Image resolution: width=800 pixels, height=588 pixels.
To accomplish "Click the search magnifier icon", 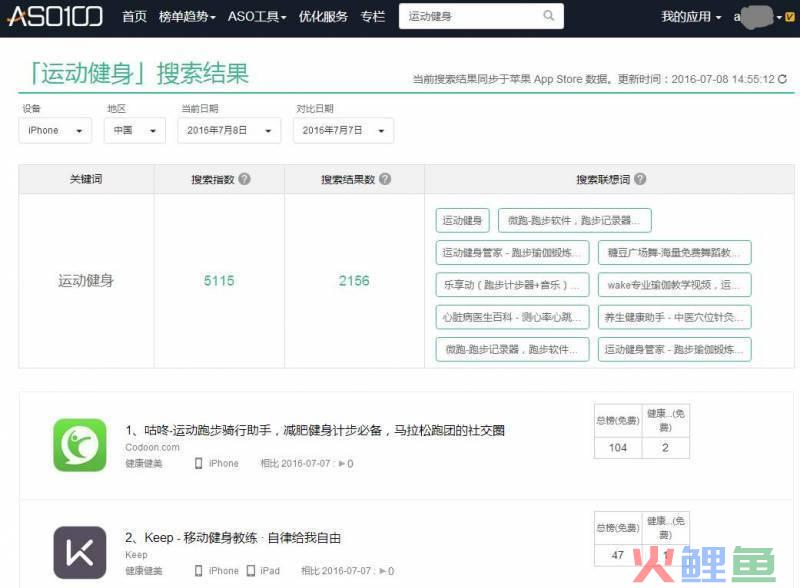I will [x=548, y=16].
